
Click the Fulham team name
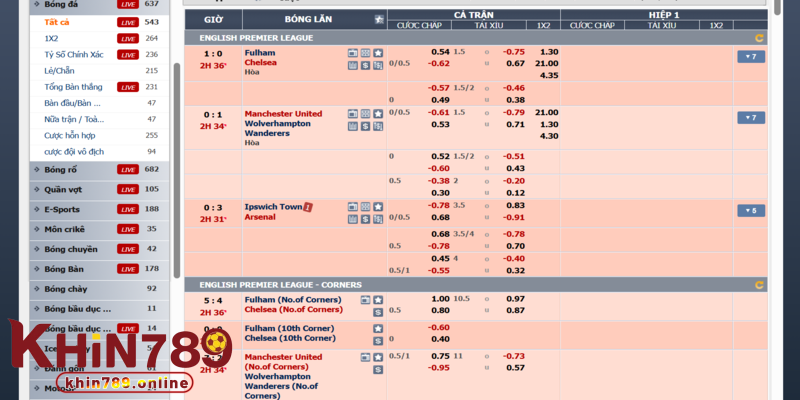(x=260, y=53)
